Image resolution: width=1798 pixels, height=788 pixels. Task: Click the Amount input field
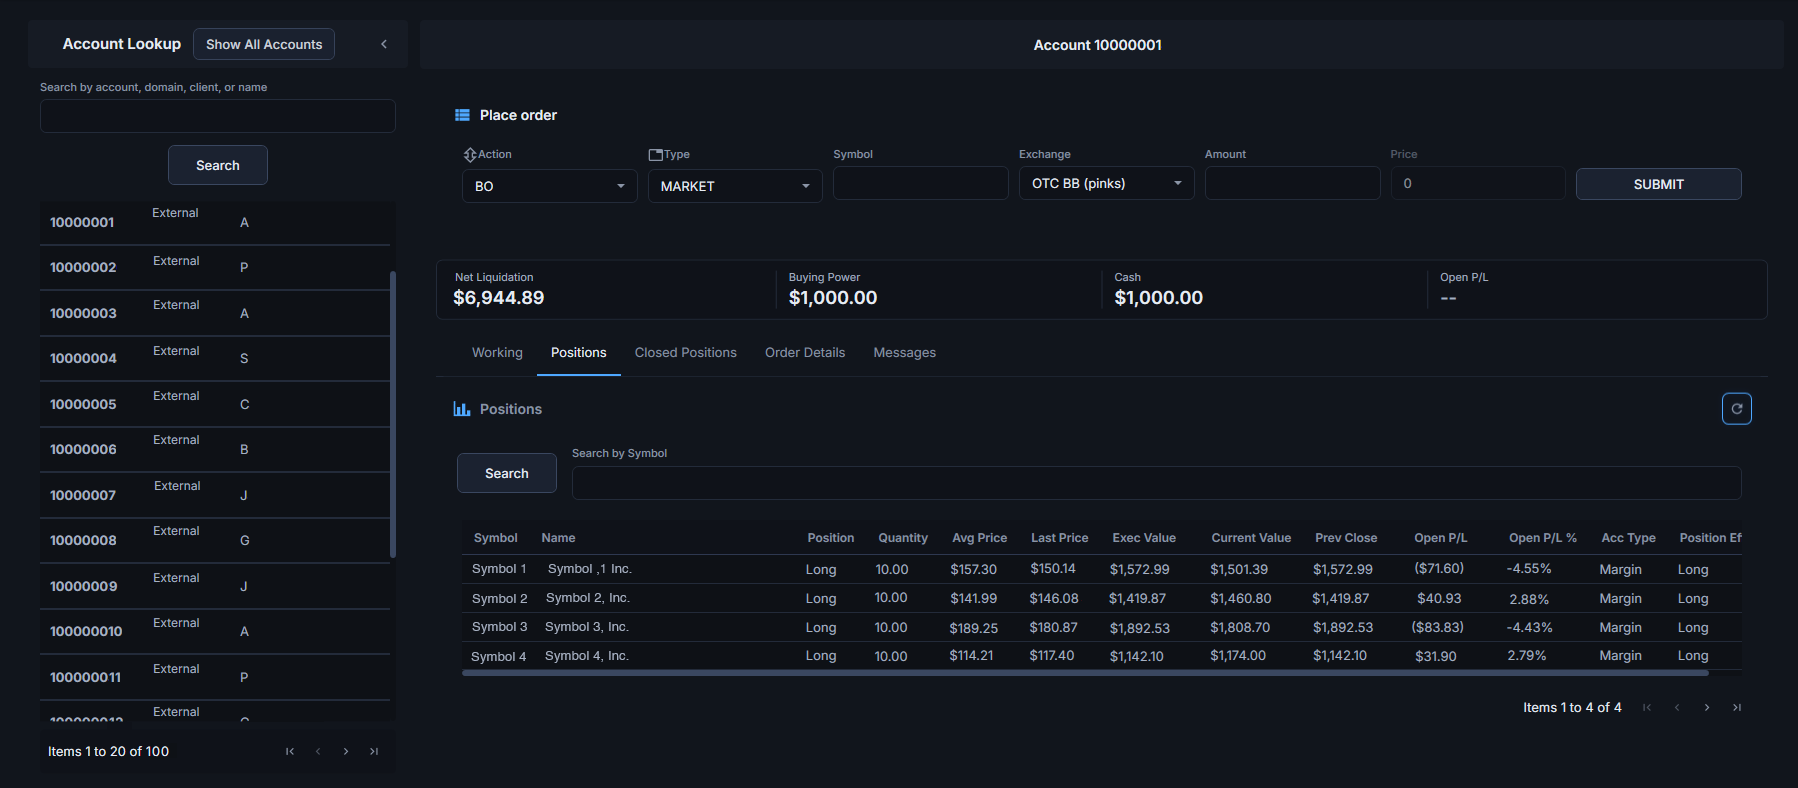coord(1293,183)
